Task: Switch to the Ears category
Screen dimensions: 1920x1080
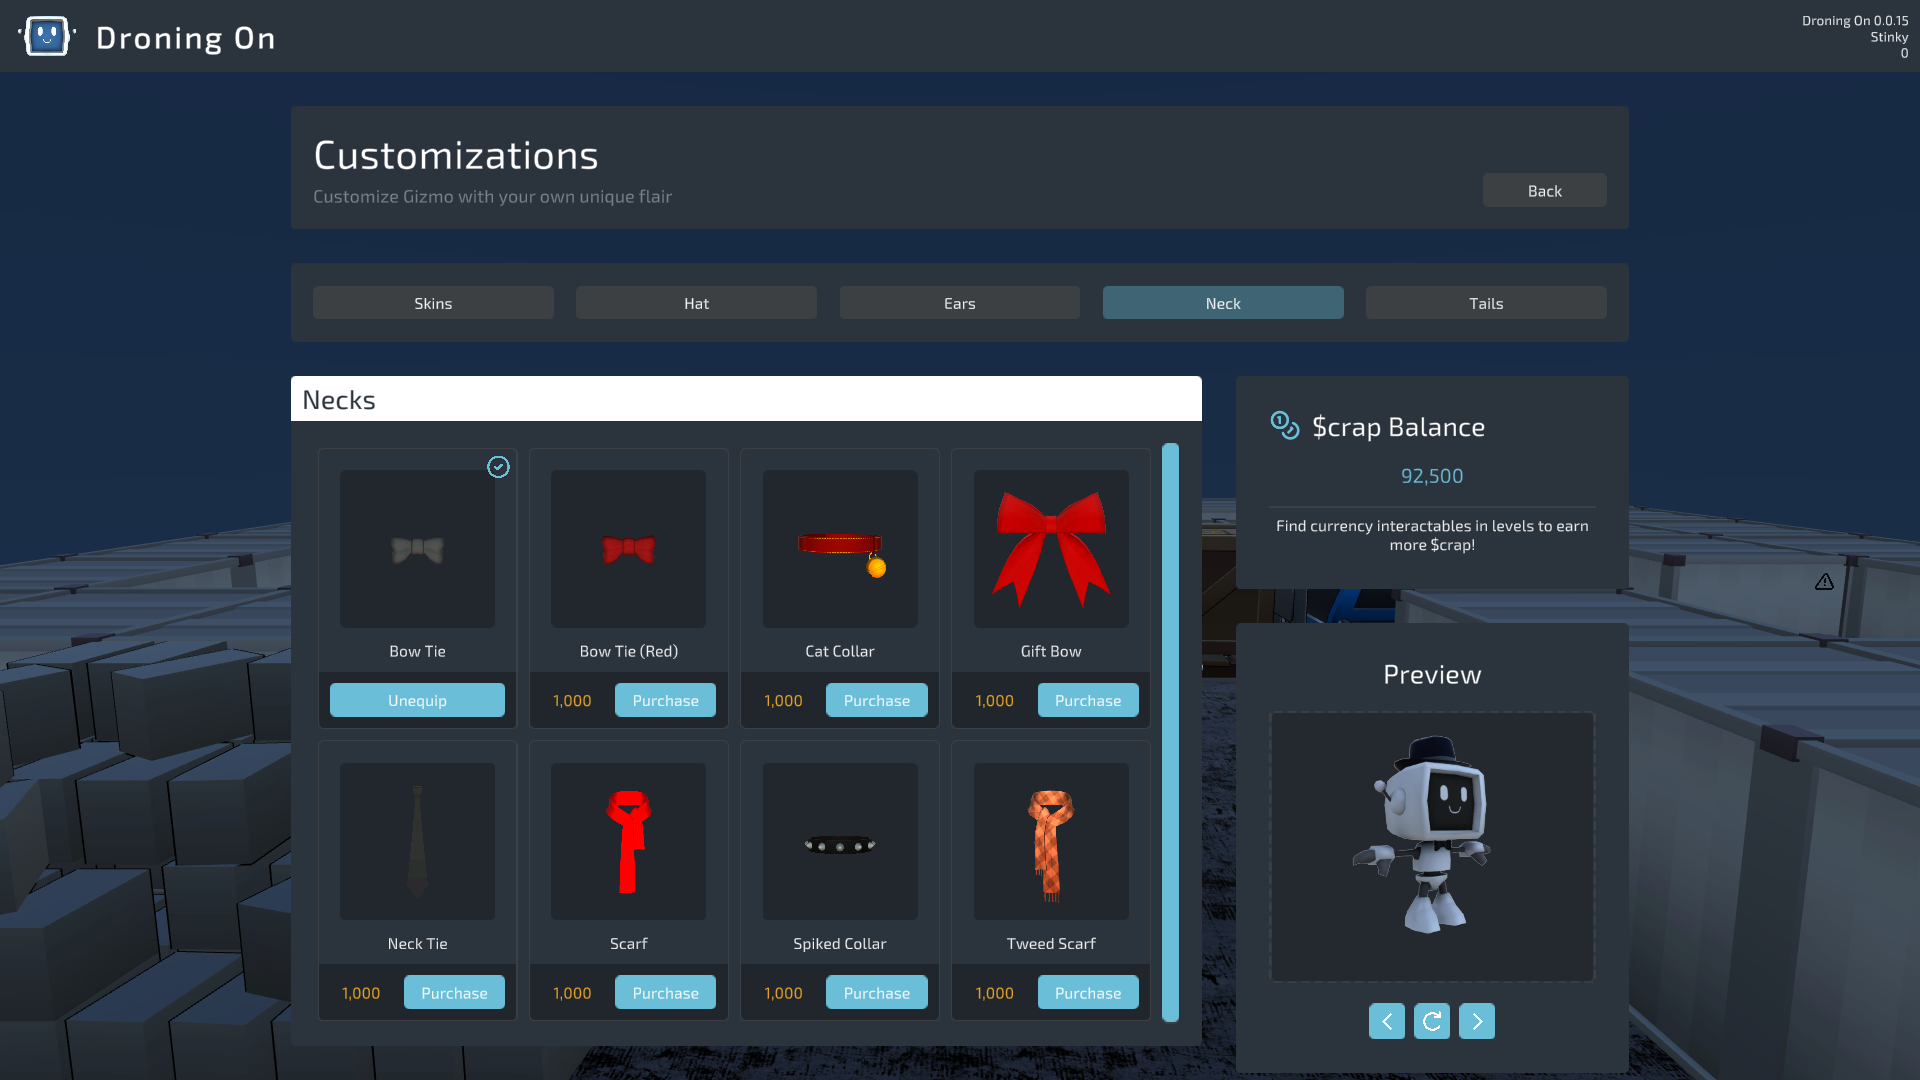Action: pyautogui.click(x=959, y=302)
